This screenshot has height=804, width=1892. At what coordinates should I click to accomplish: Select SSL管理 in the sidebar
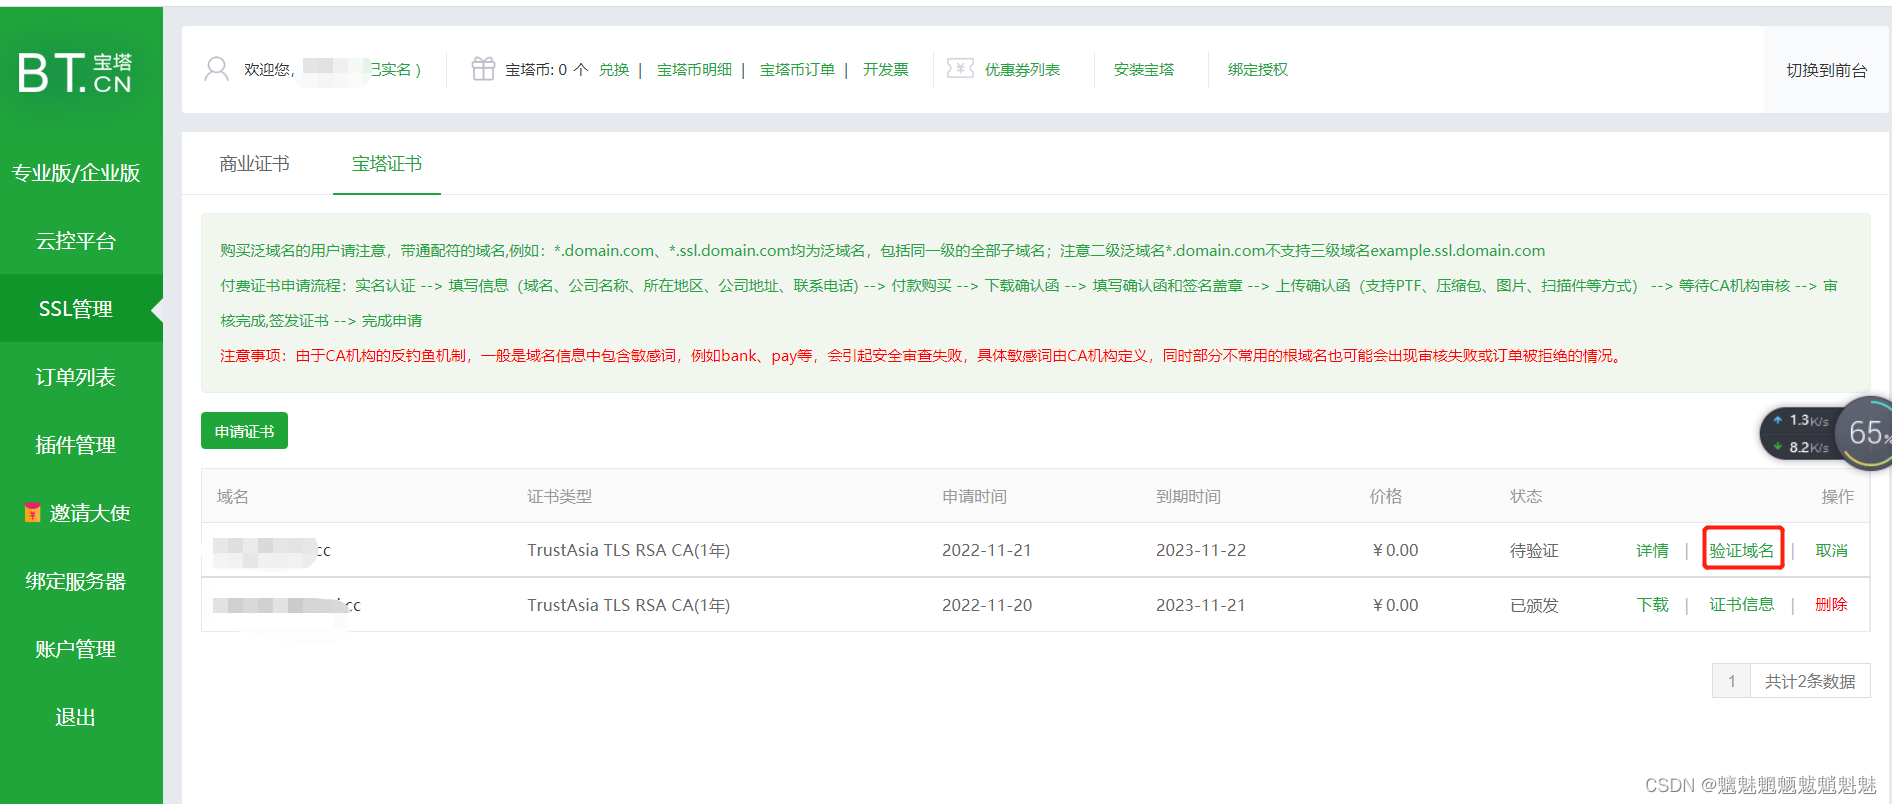click(76, 309)
